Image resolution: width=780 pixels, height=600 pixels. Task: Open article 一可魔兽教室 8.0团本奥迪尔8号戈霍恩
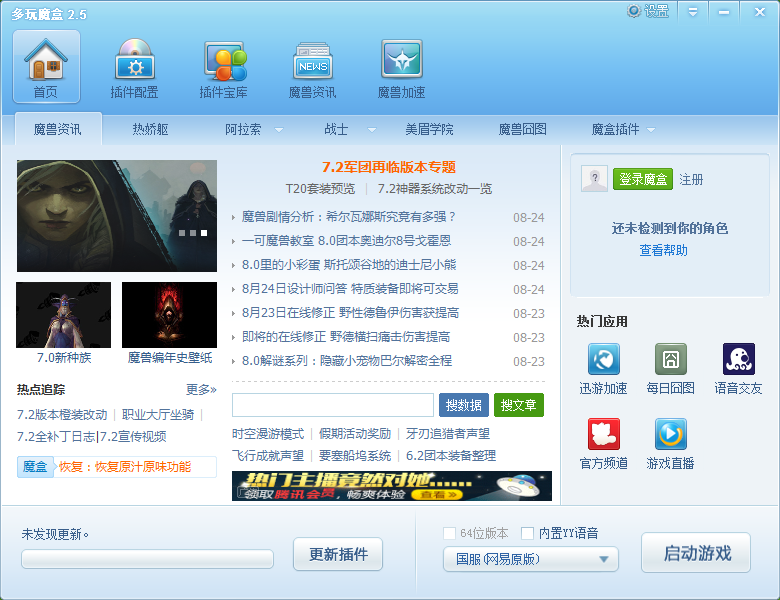(x=347, y=241)
